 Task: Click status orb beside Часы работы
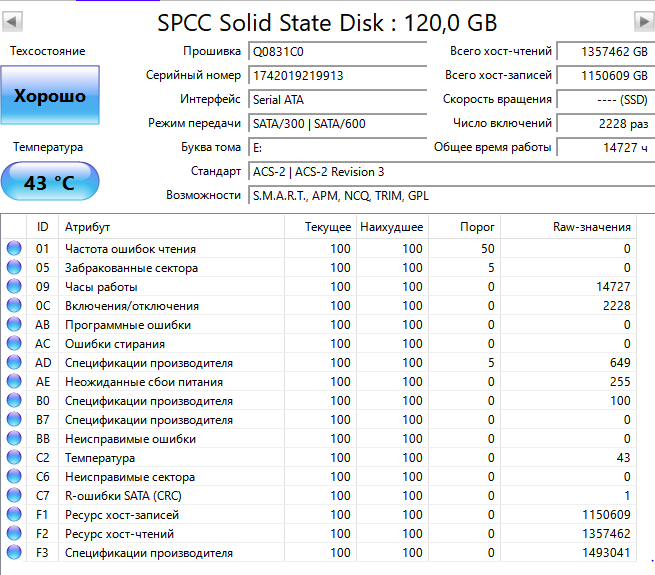14,287
